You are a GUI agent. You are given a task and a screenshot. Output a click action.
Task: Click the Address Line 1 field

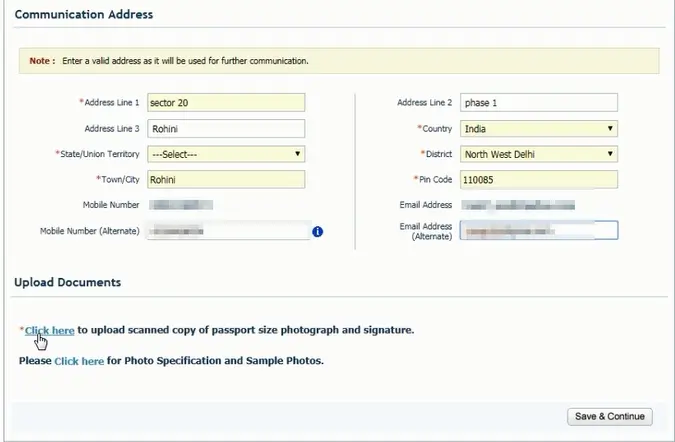coord(226,102)
